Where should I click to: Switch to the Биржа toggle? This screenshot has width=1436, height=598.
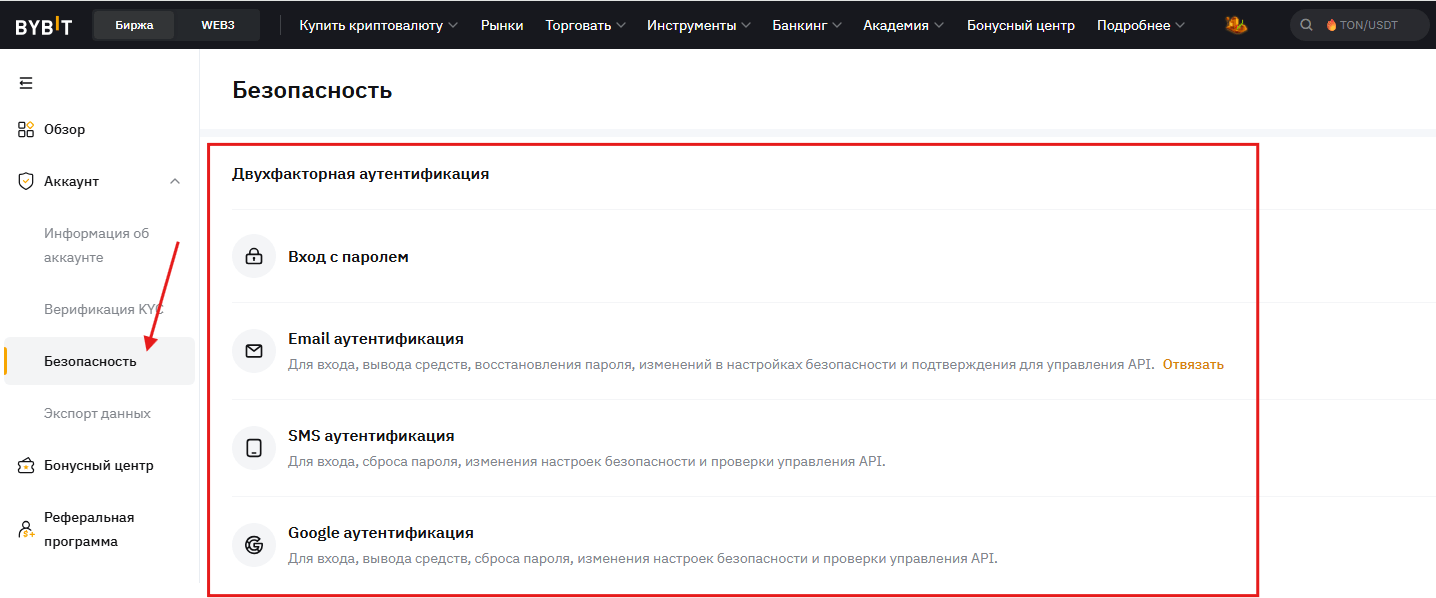point(134,25)
